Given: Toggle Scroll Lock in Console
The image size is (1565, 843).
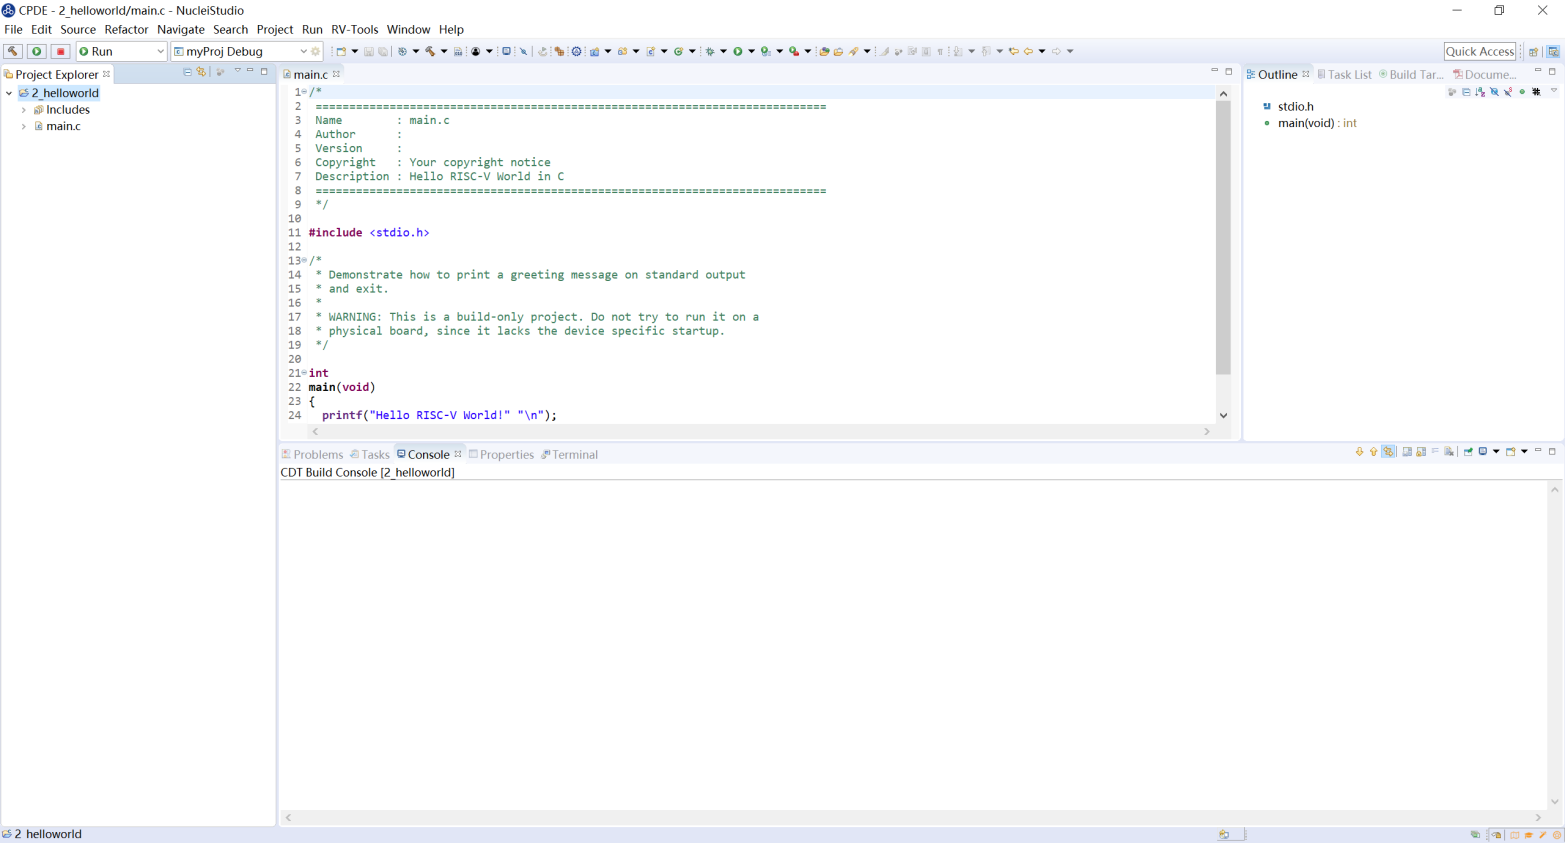Looking at the screenshot, I should click(x=1421, y=452).
